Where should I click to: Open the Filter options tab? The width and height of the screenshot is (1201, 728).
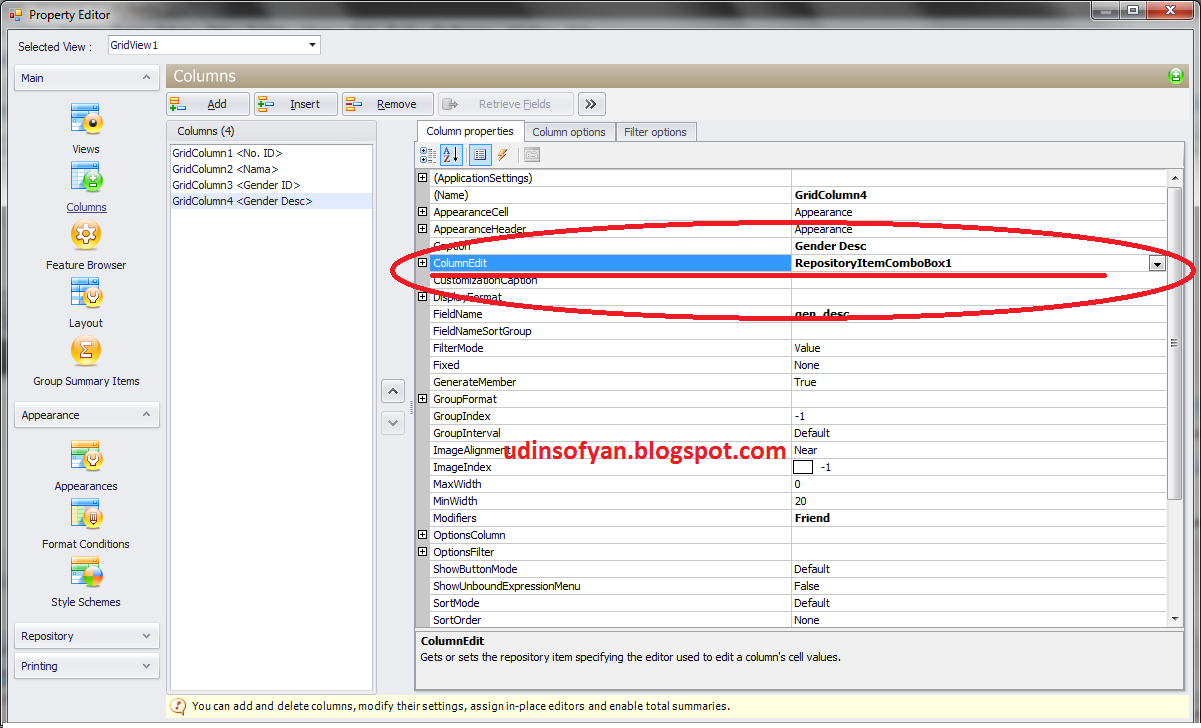point(655,132)
